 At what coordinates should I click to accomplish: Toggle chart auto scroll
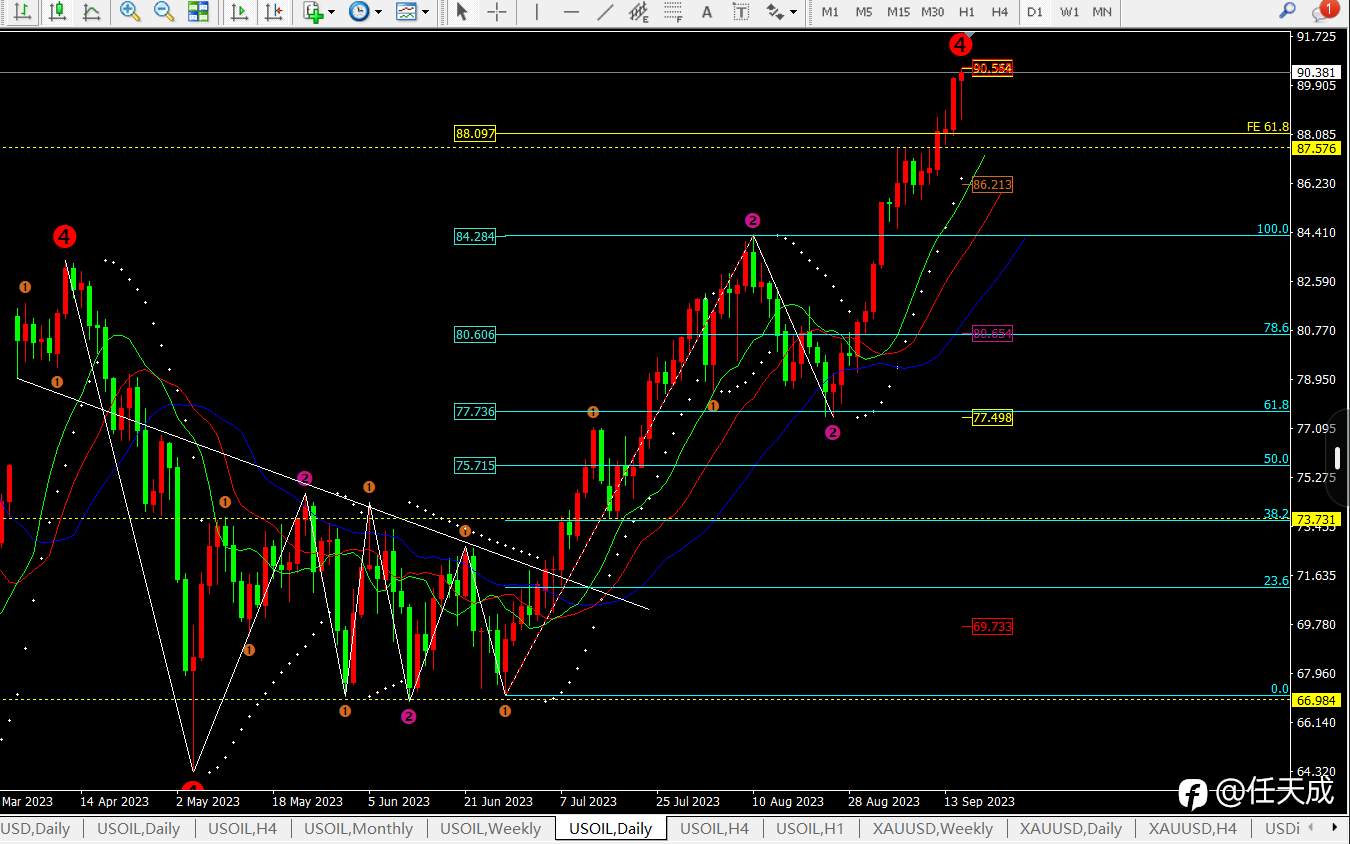pyautogui.click(x=239, y=12)
